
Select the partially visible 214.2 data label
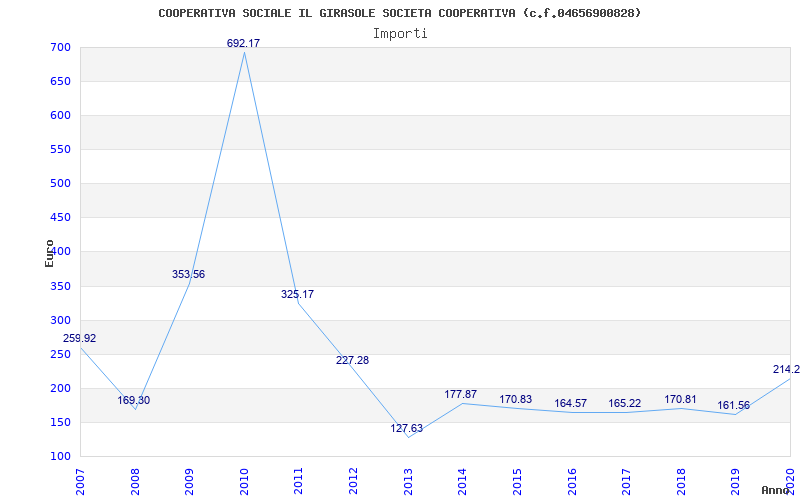click(786, 369)
